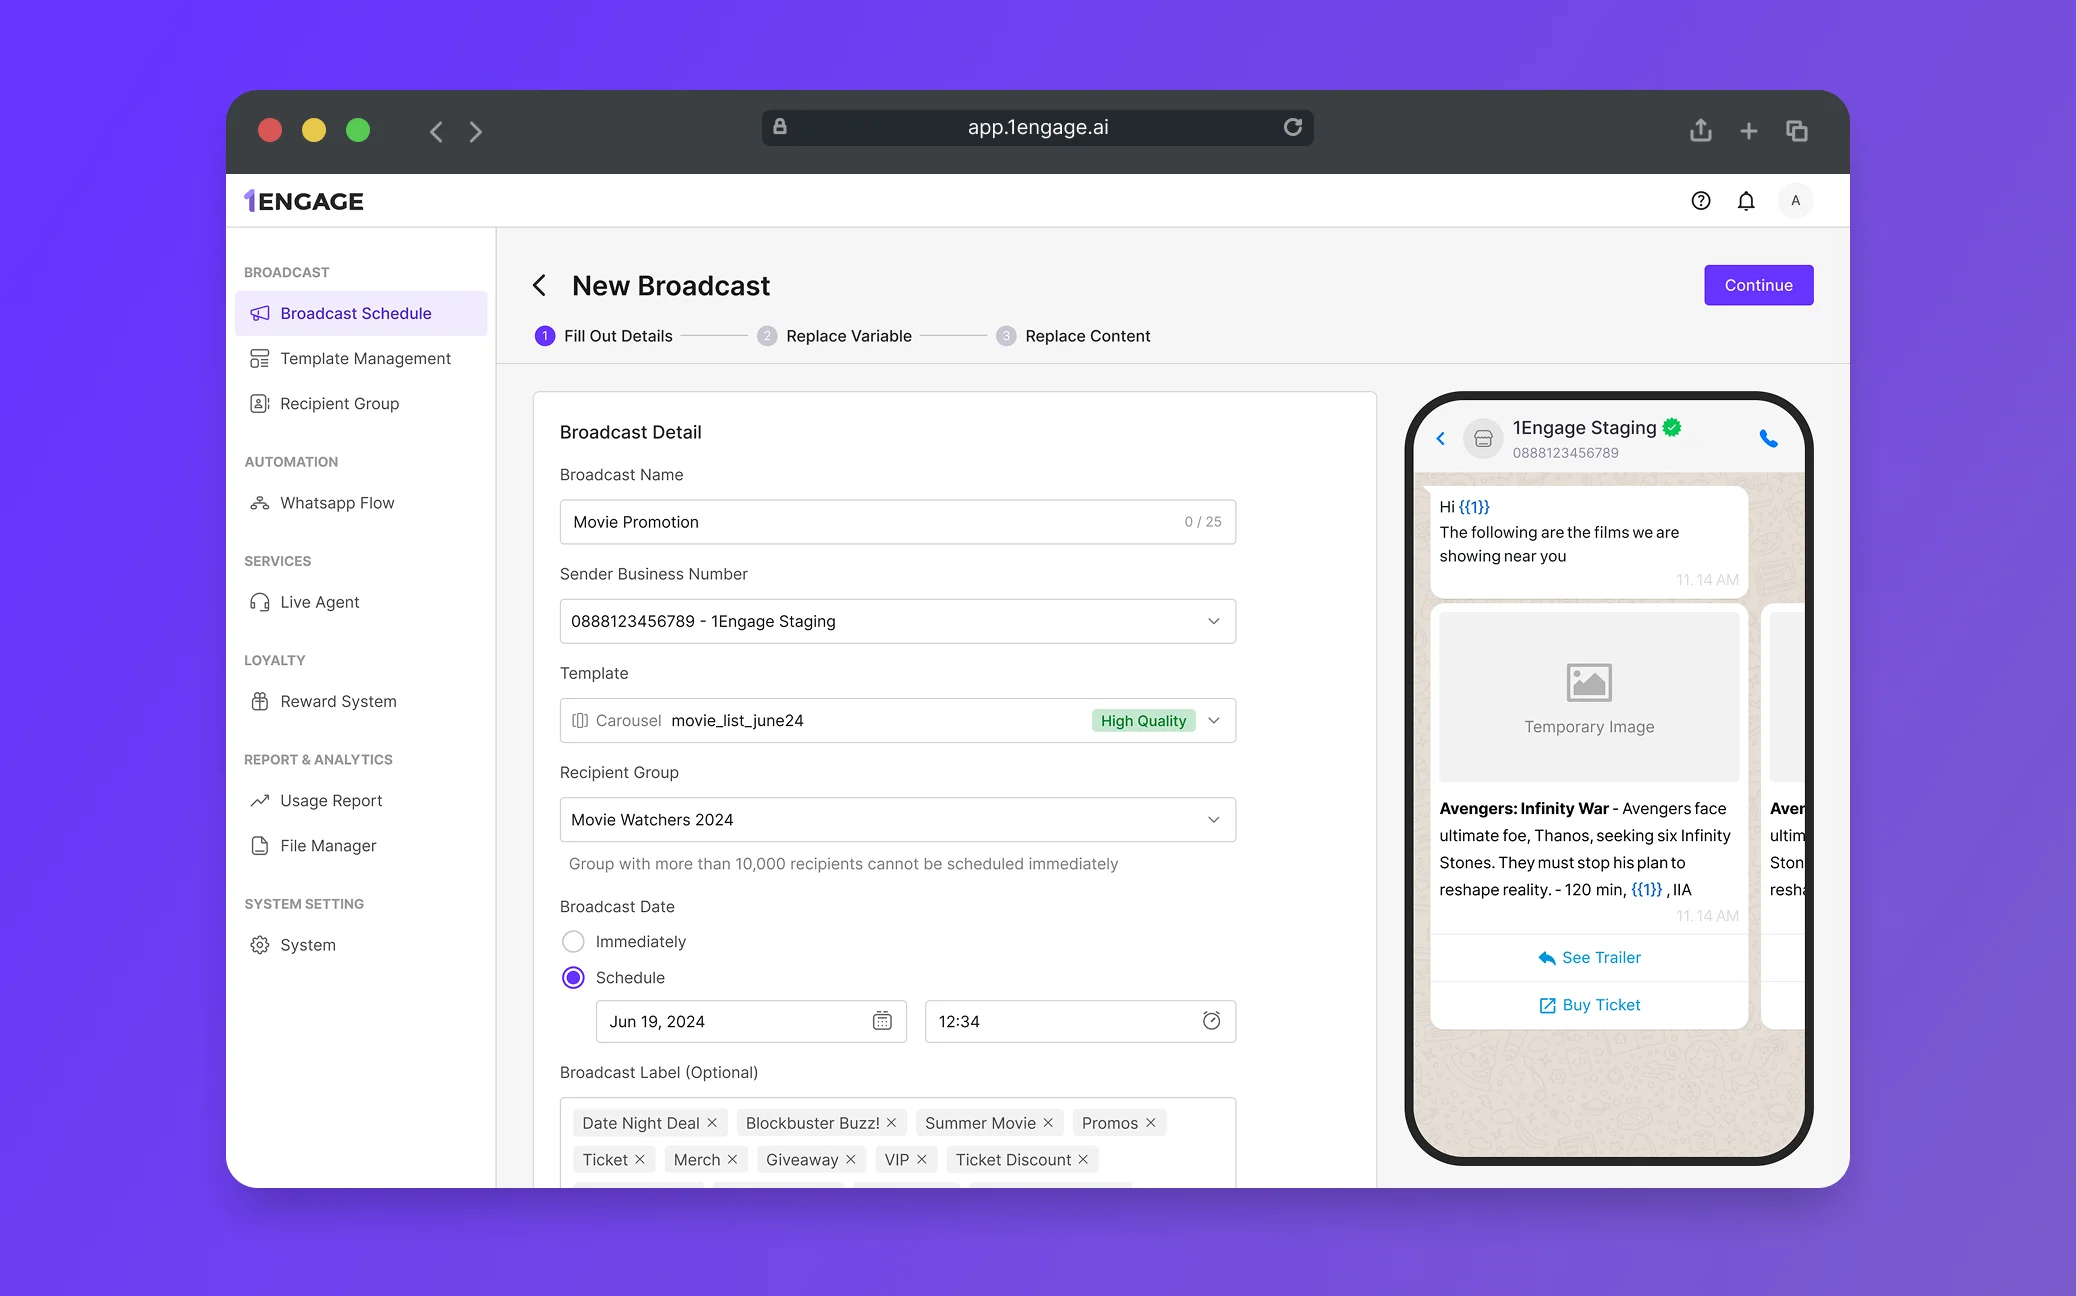Viewport: 2076px width, 1296px height.
Task: Open Reward System page
Action: [x=361, y=701]
